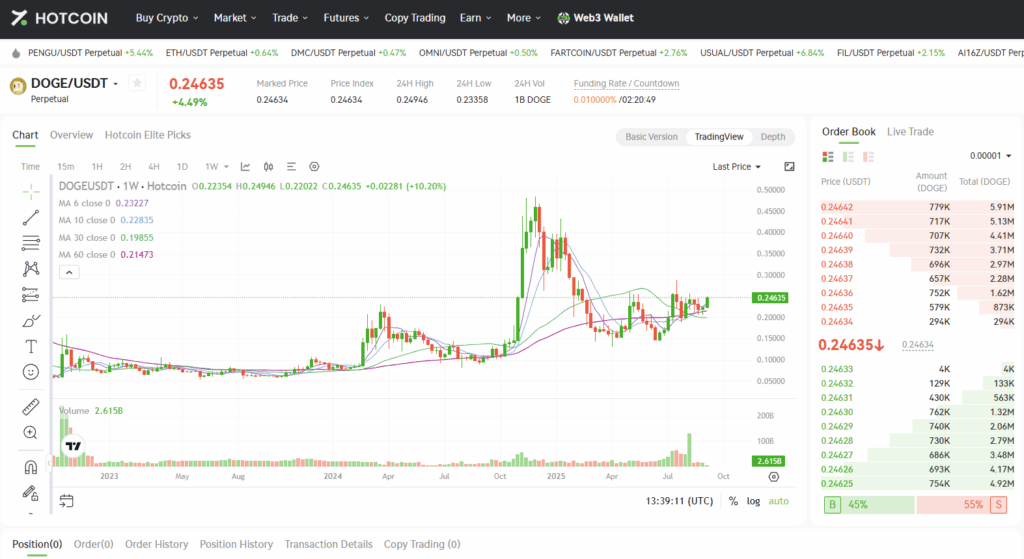This screenshot has width=1024, height=559.
Task: Open the Copy Trading link
Action: pyautogui.click(x=415, y=18)
